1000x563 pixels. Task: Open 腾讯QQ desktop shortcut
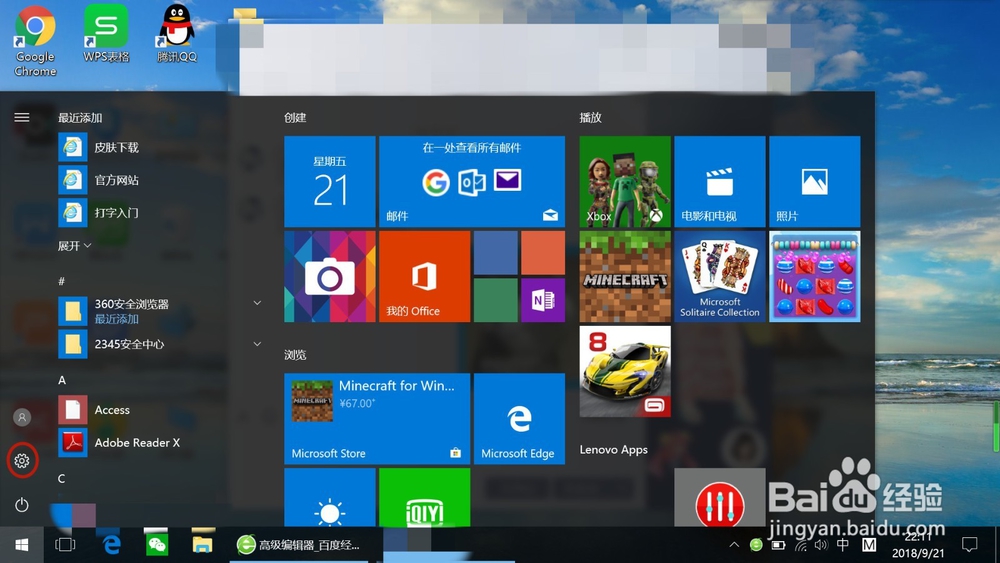[x=177, y=34]
